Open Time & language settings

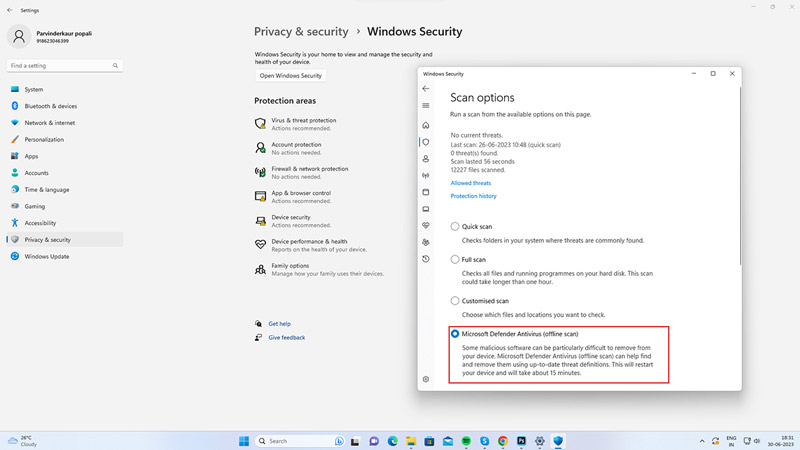coord(65,189)
